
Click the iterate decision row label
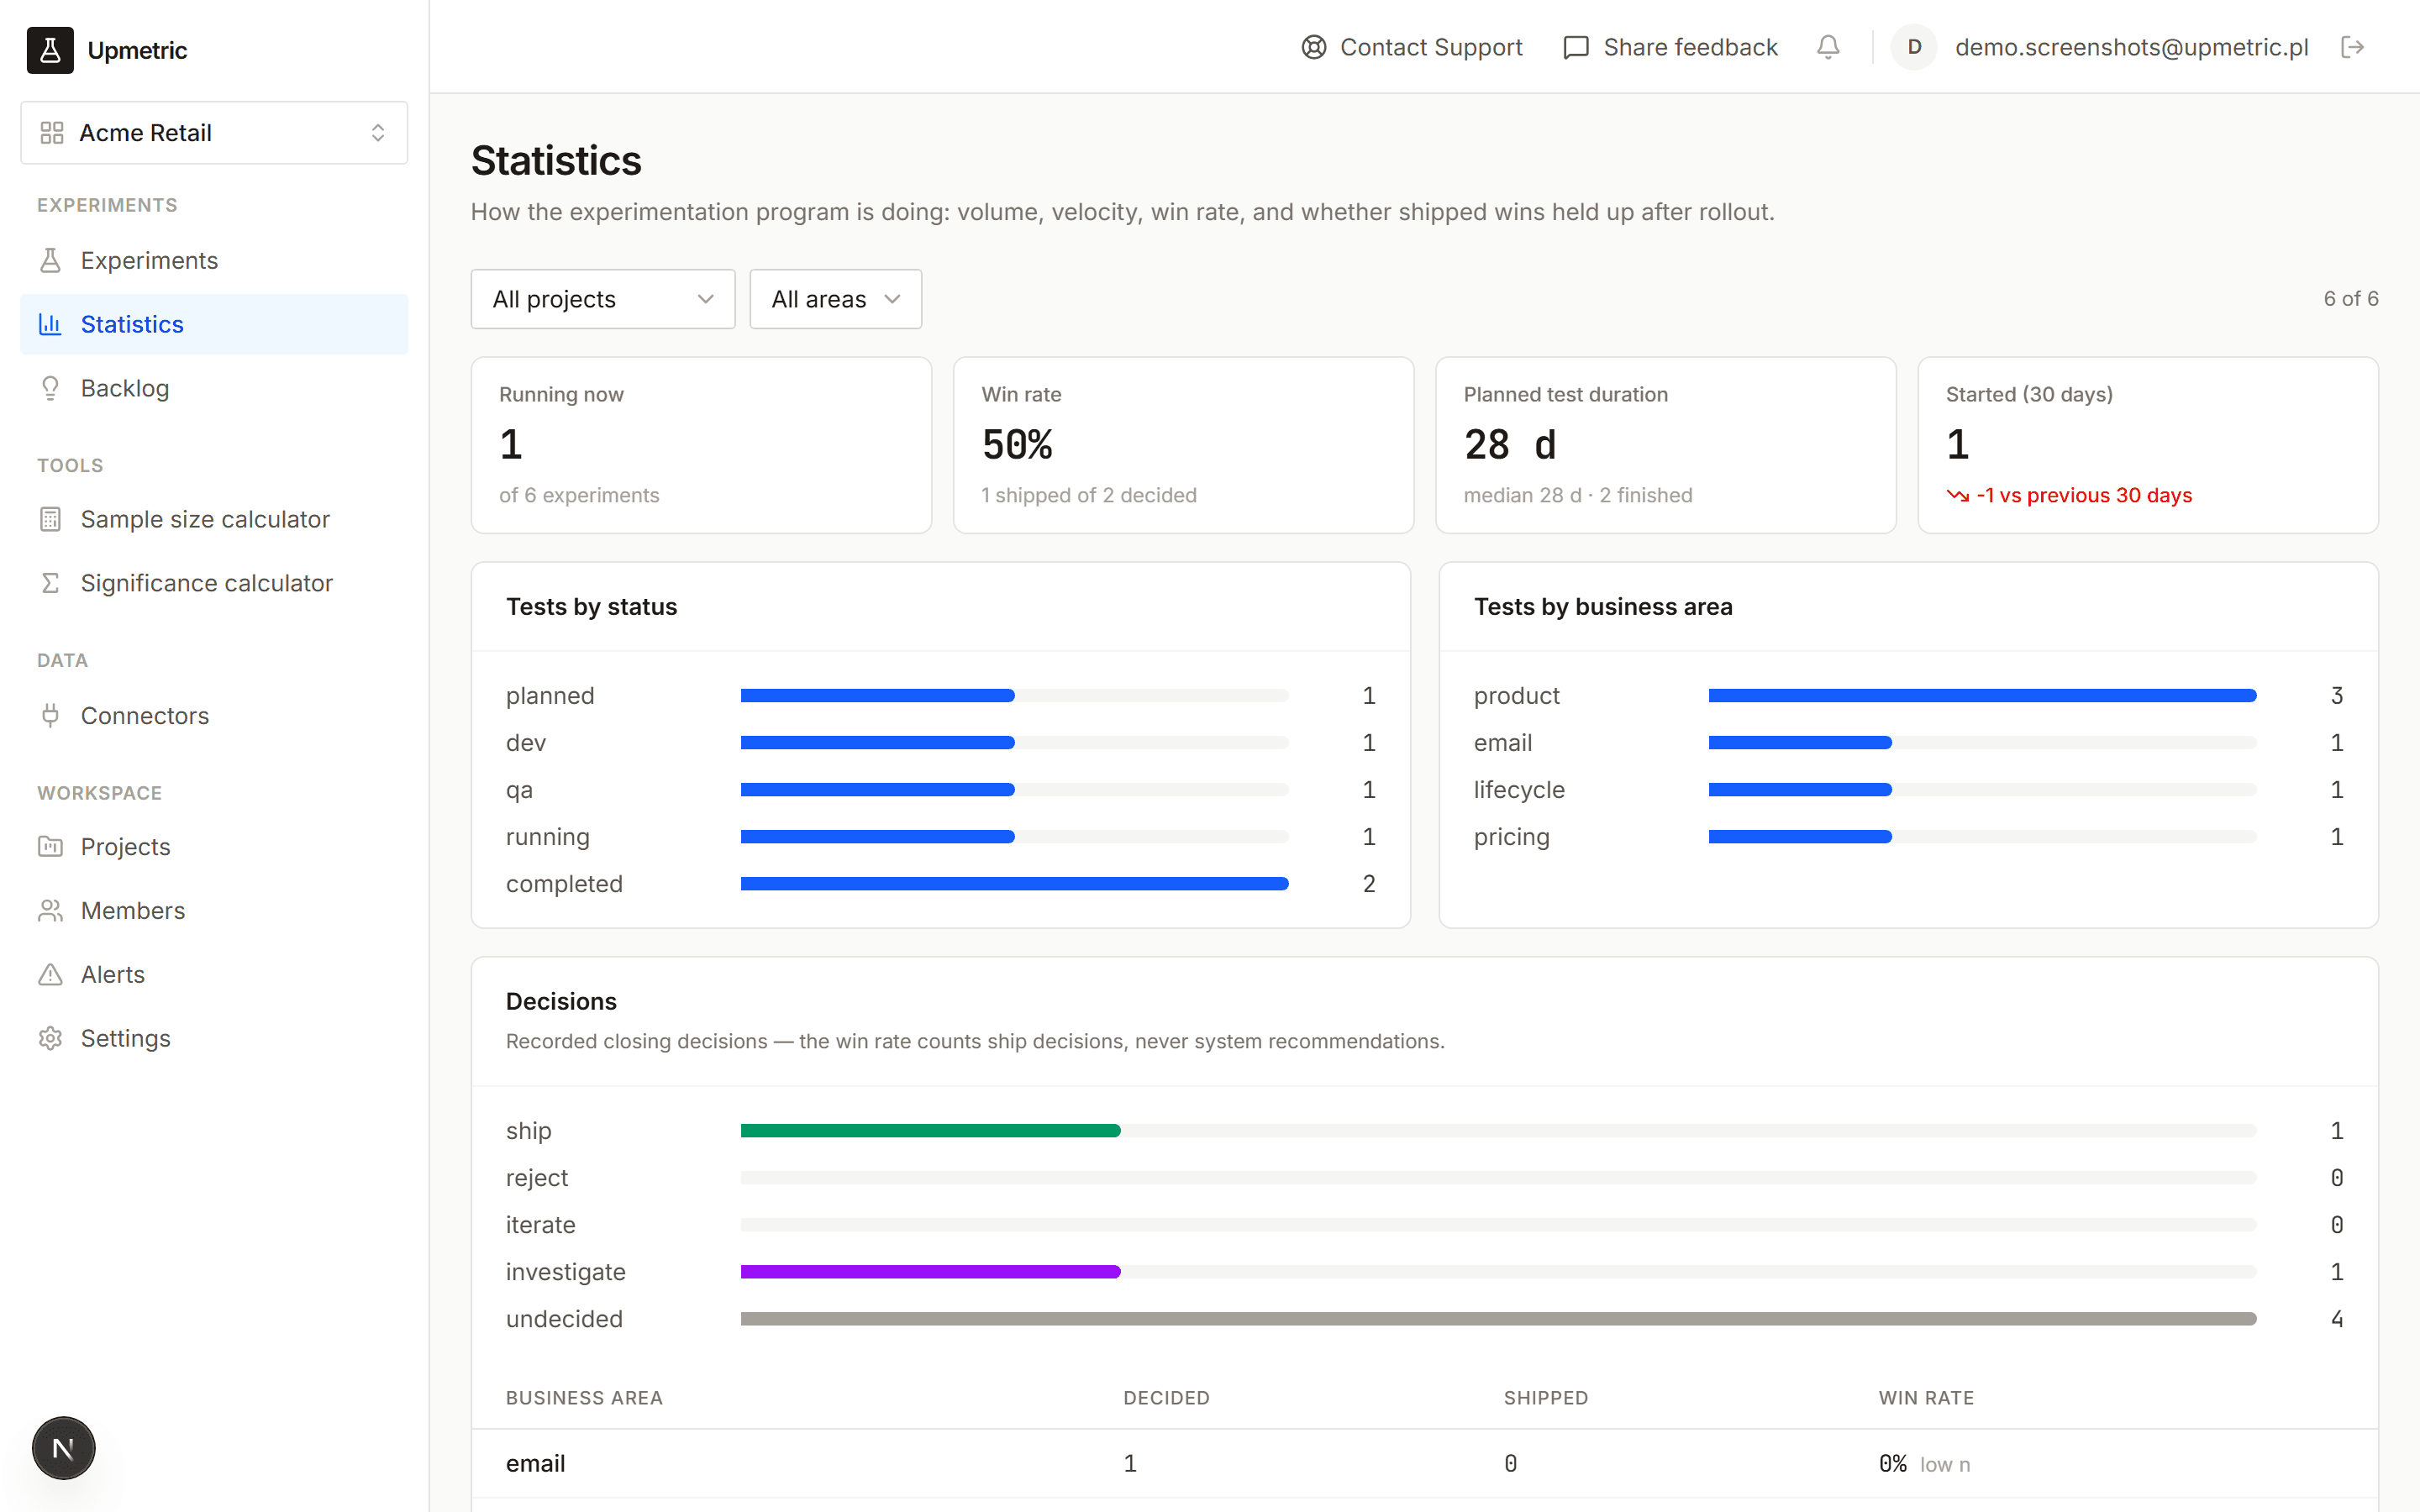pyautogui.click(x=541, y=1224)
